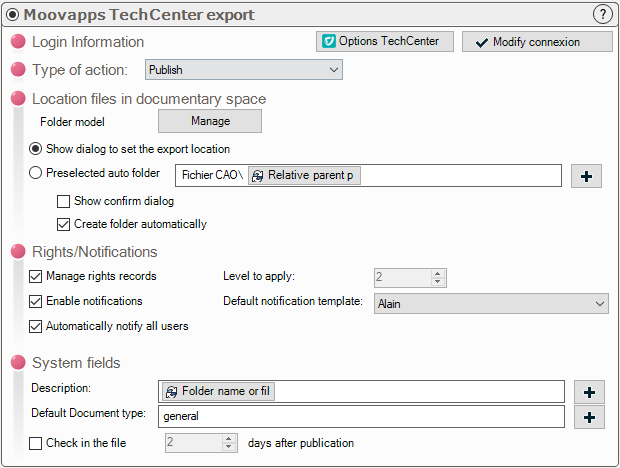Open the Type of action dropdown
This screenshot has height=468, width=620.
(244, 70)
